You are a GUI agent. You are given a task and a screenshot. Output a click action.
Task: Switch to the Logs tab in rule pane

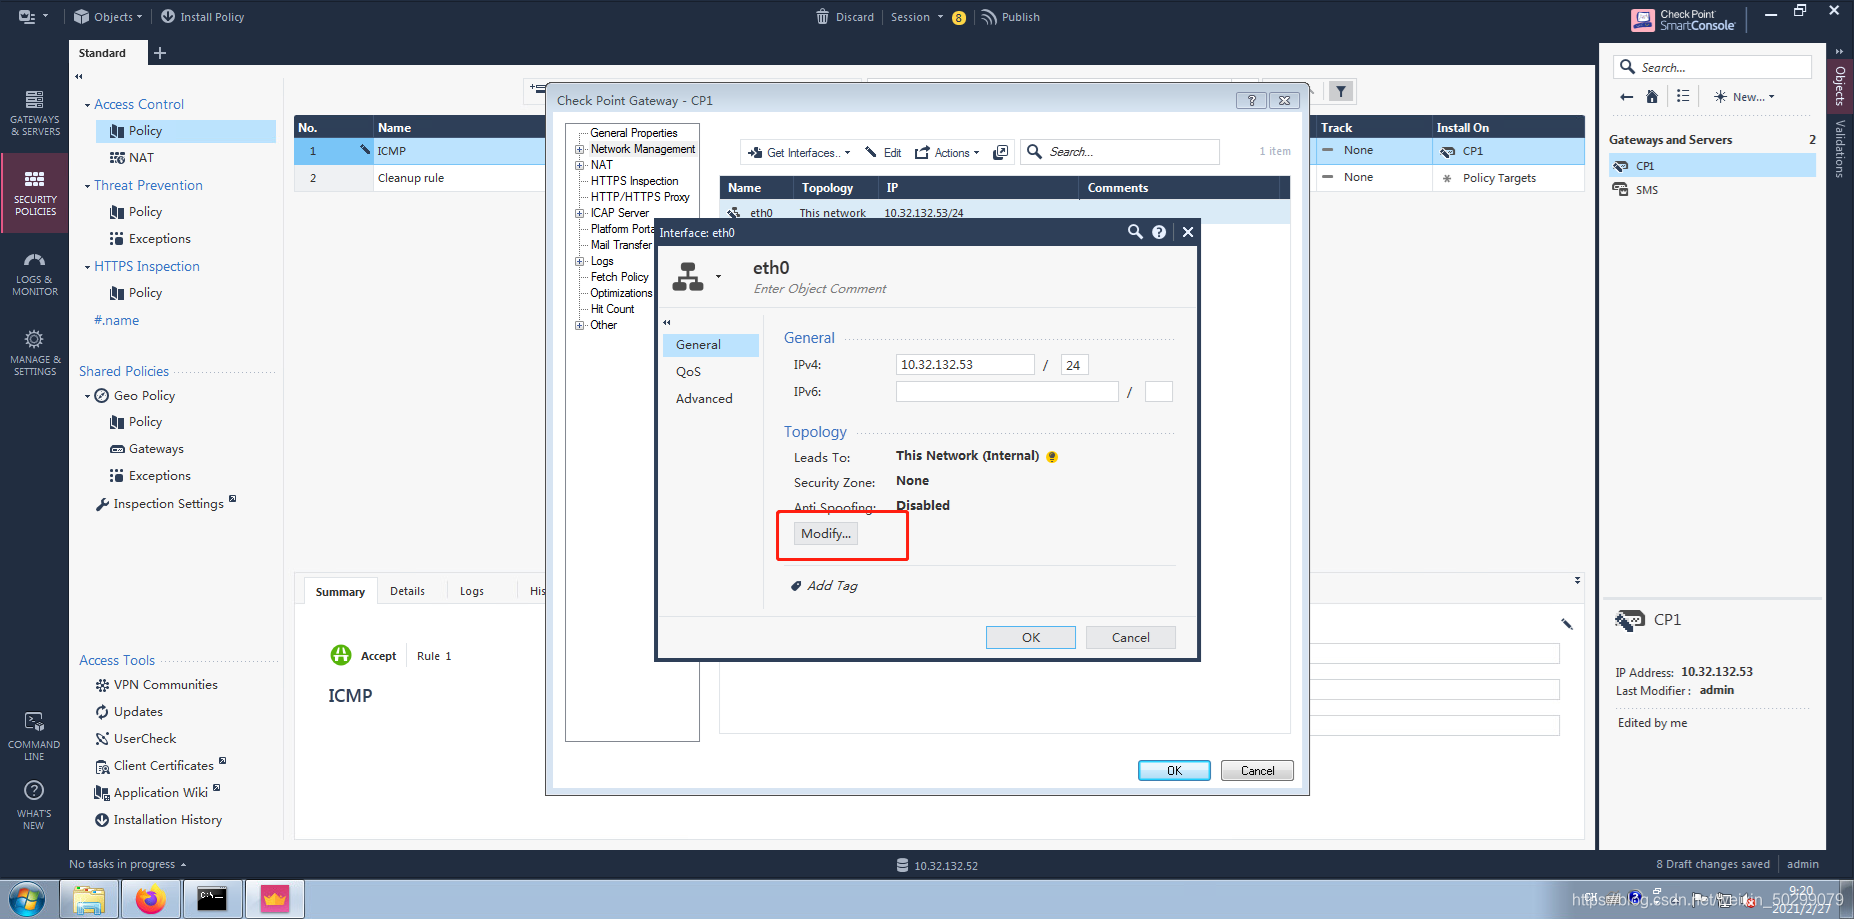pos(472,591)
